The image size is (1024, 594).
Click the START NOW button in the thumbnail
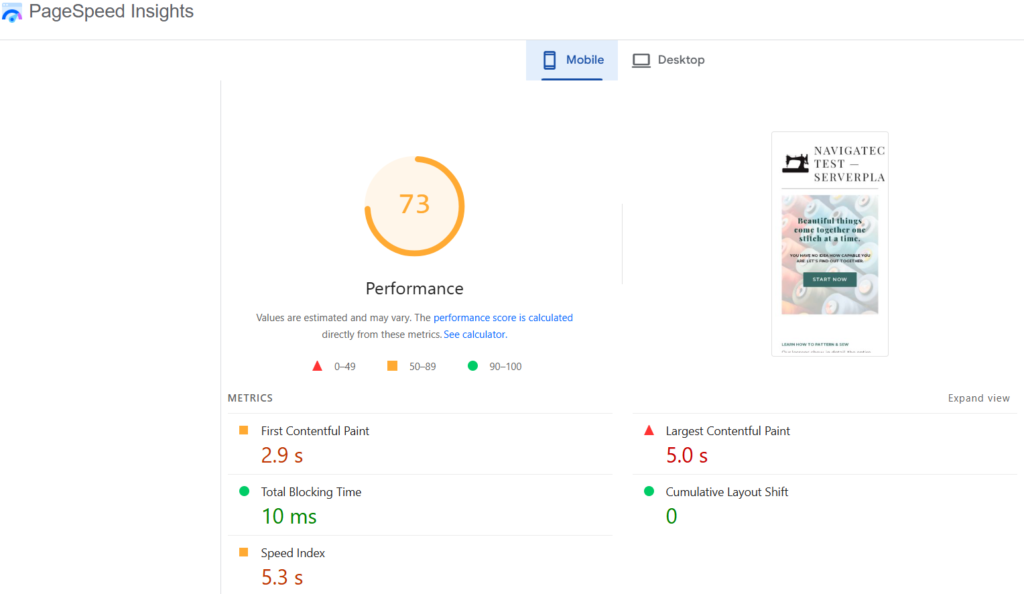tap(829, 279)
